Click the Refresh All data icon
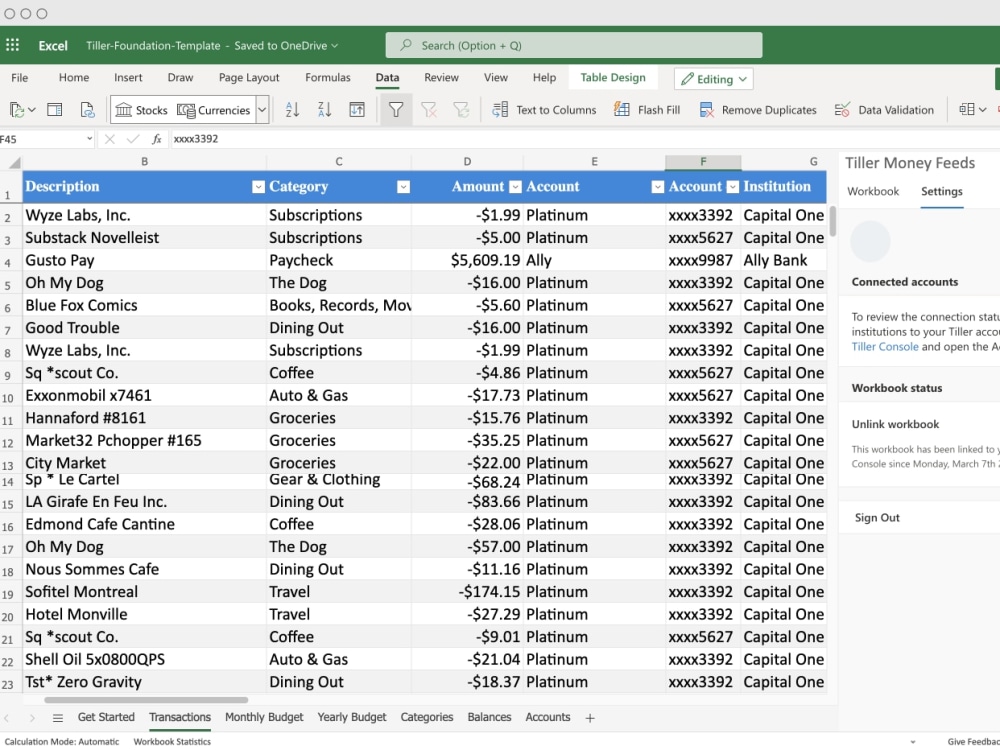The image size is (1000, 750). 17,110
